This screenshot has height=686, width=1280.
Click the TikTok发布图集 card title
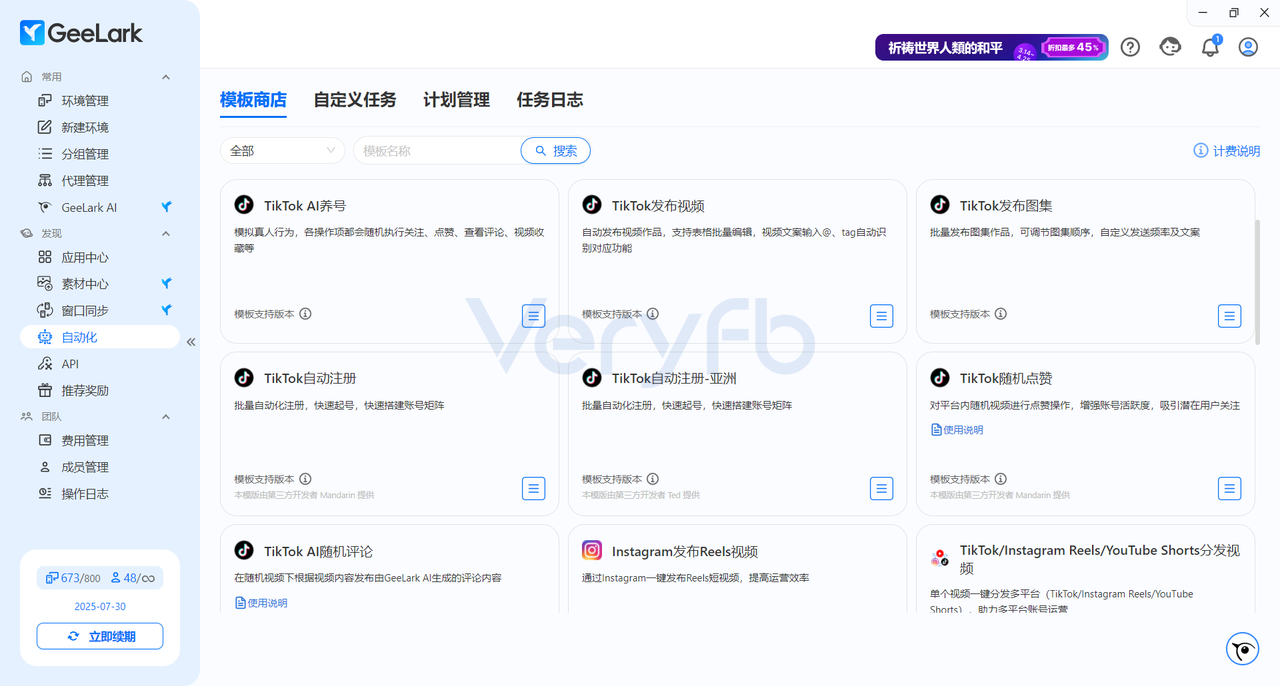click(x=1006, y=206)
